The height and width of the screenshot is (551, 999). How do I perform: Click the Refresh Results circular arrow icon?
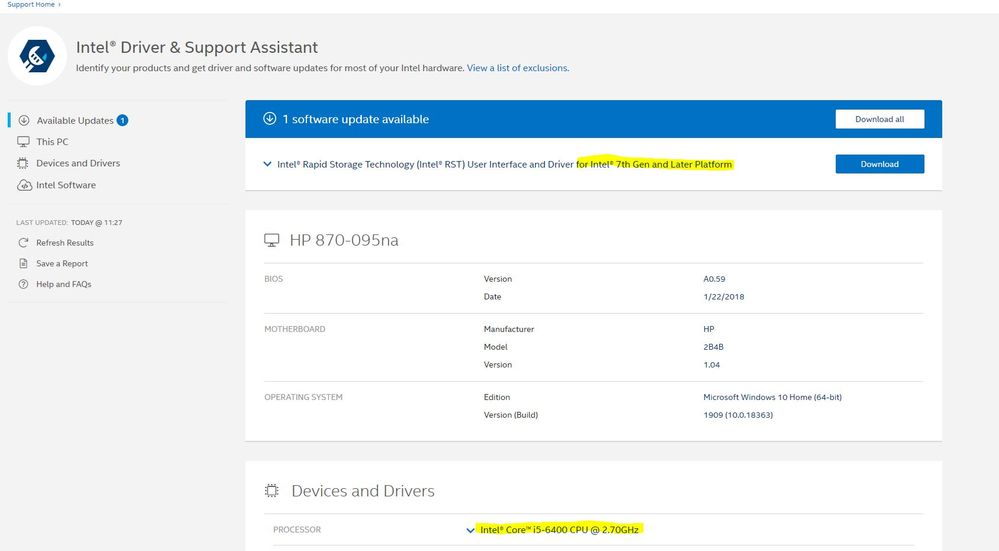[24, 243]
